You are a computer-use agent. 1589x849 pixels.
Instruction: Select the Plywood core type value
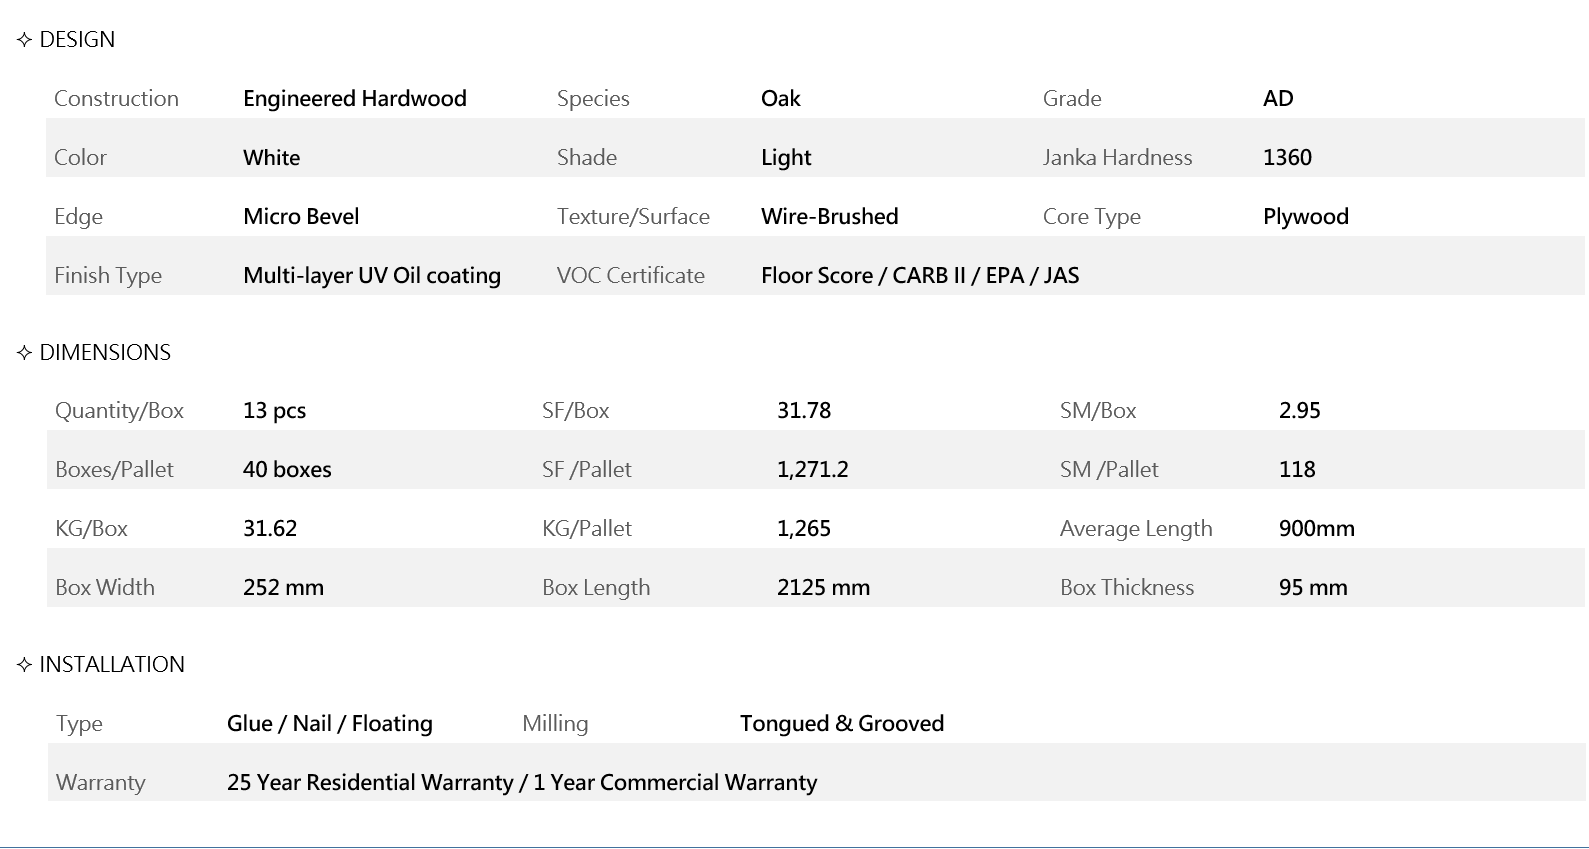tap(1305, 217)
